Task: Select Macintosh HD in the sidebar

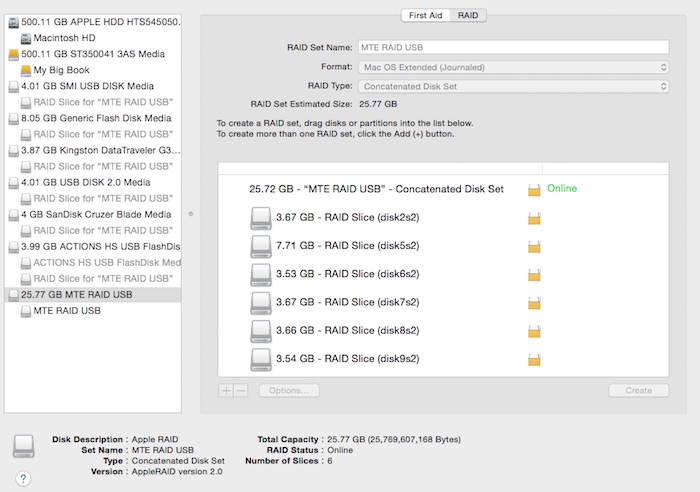Action: pyautogui.click(x=93, y=38)
